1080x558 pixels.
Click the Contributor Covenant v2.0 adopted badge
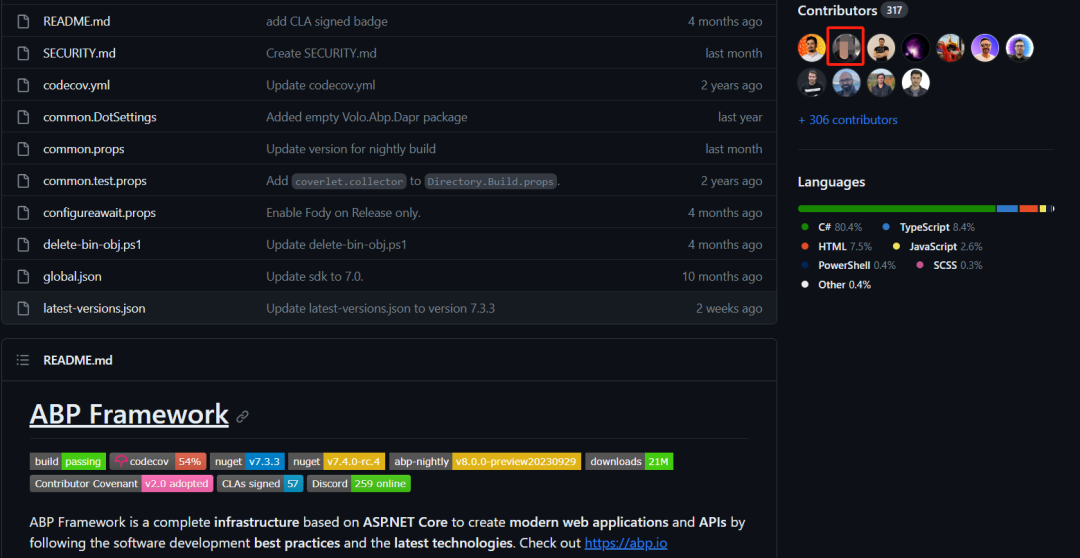click(121, 484)
